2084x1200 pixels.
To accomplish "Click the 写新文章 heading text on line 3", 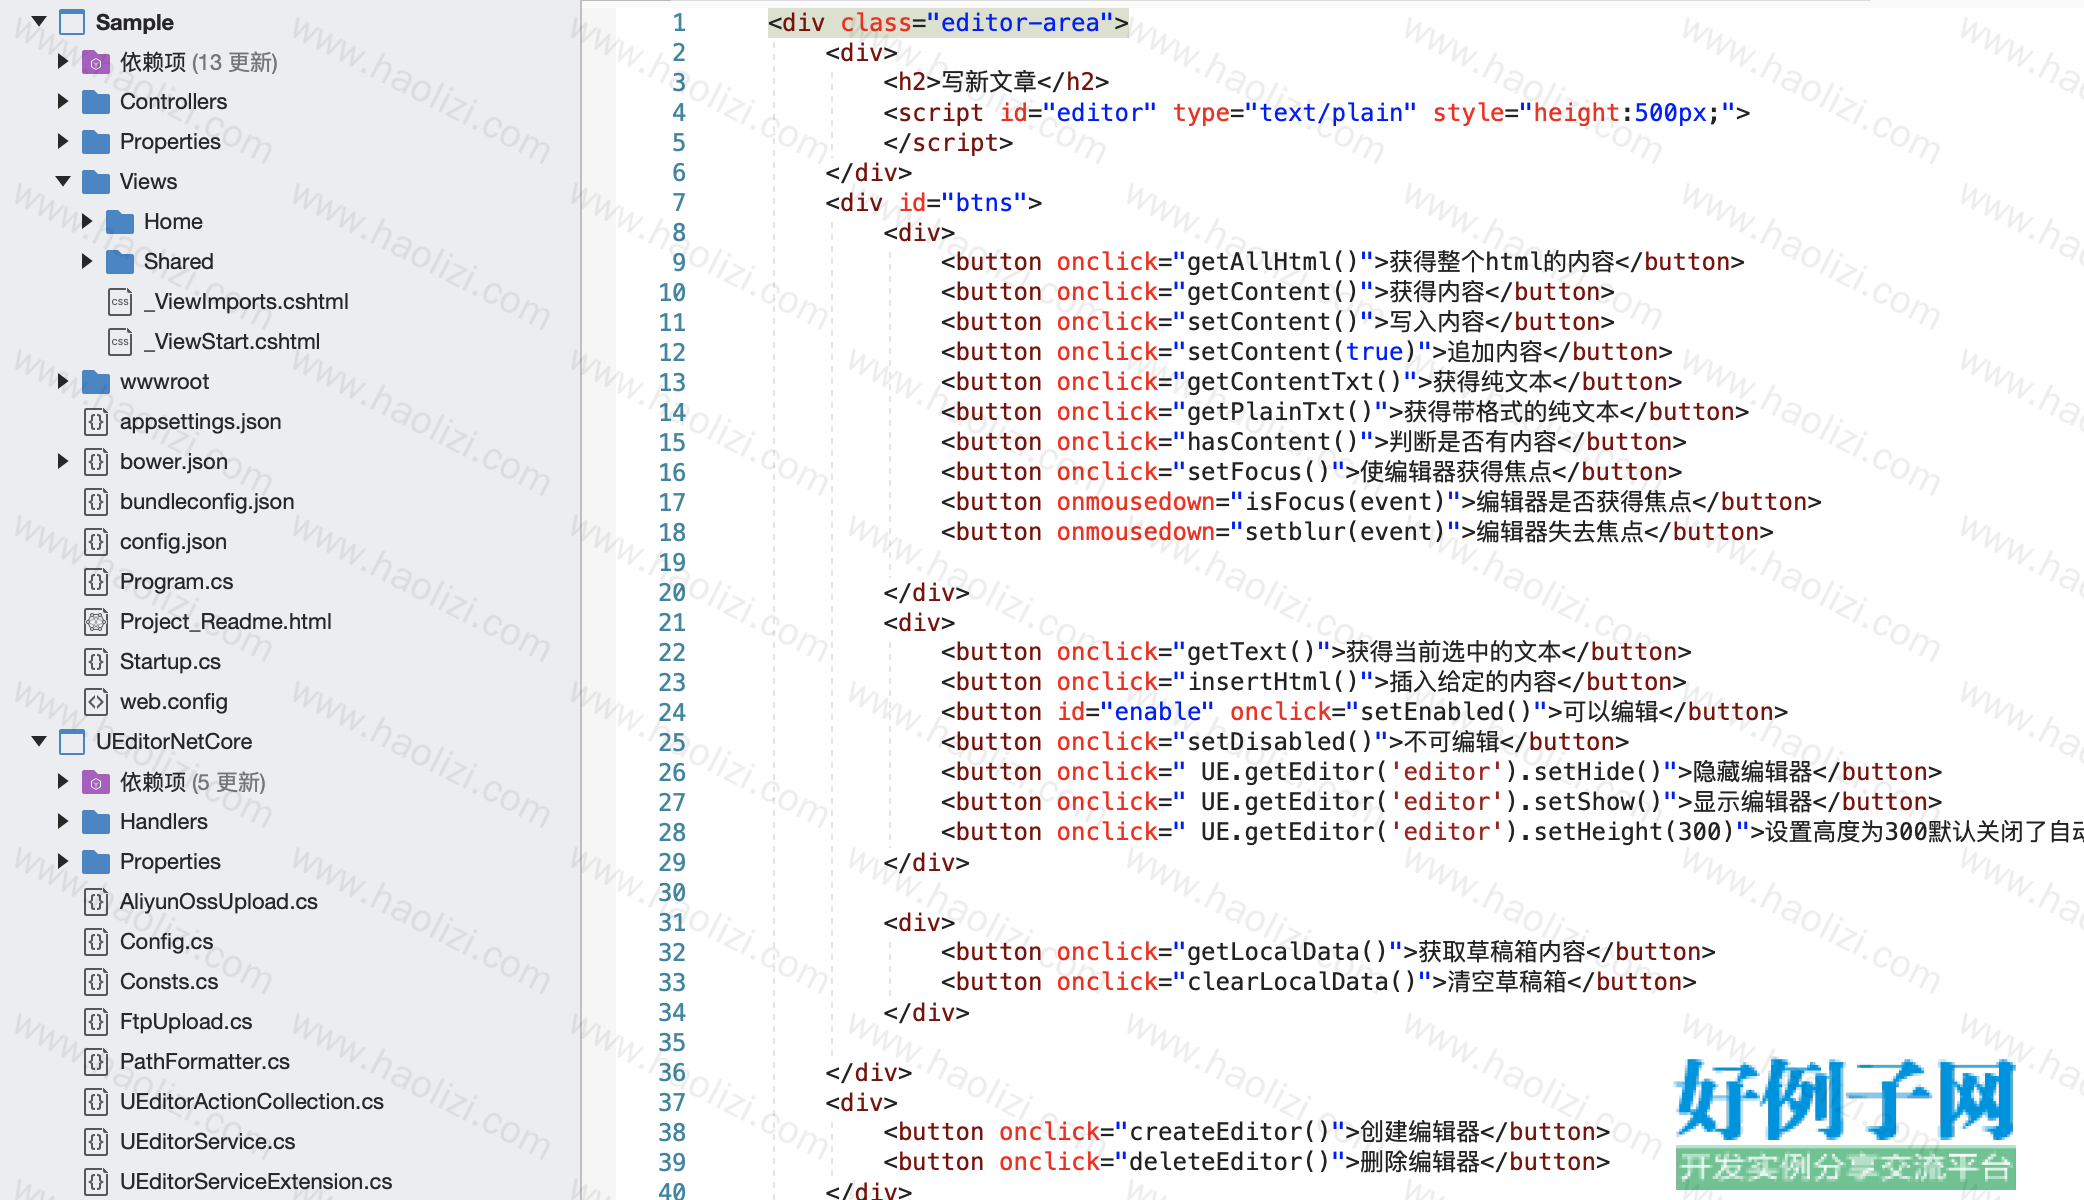I will (989, 82).
